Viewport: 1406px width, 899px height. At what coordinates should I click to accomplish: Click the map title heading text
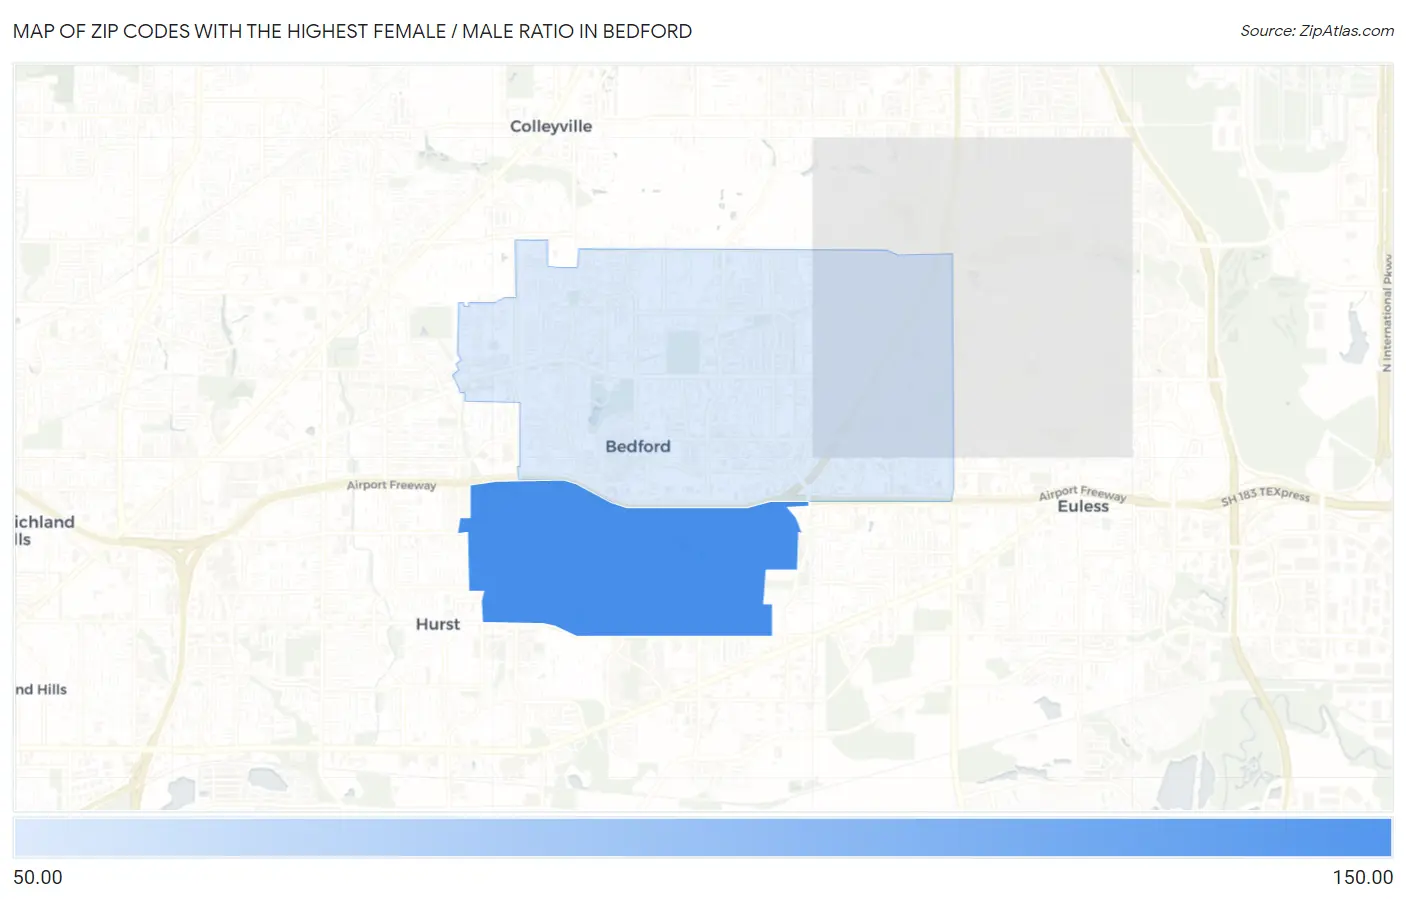click(x=352, y=31)
